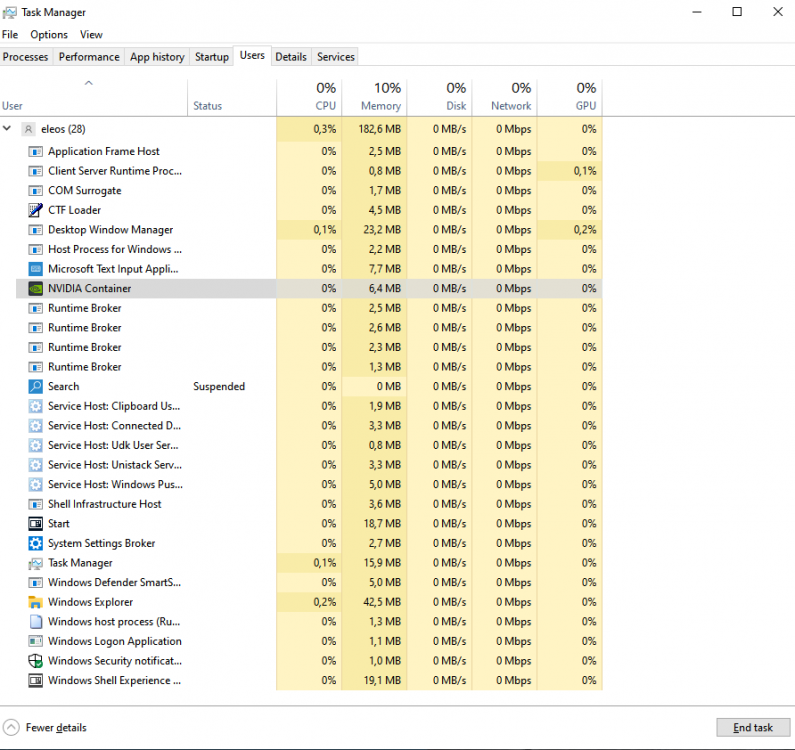Click the Search magnifier process icon
The width and height of the screenshot is (795, 750).
tap(35, 386)
